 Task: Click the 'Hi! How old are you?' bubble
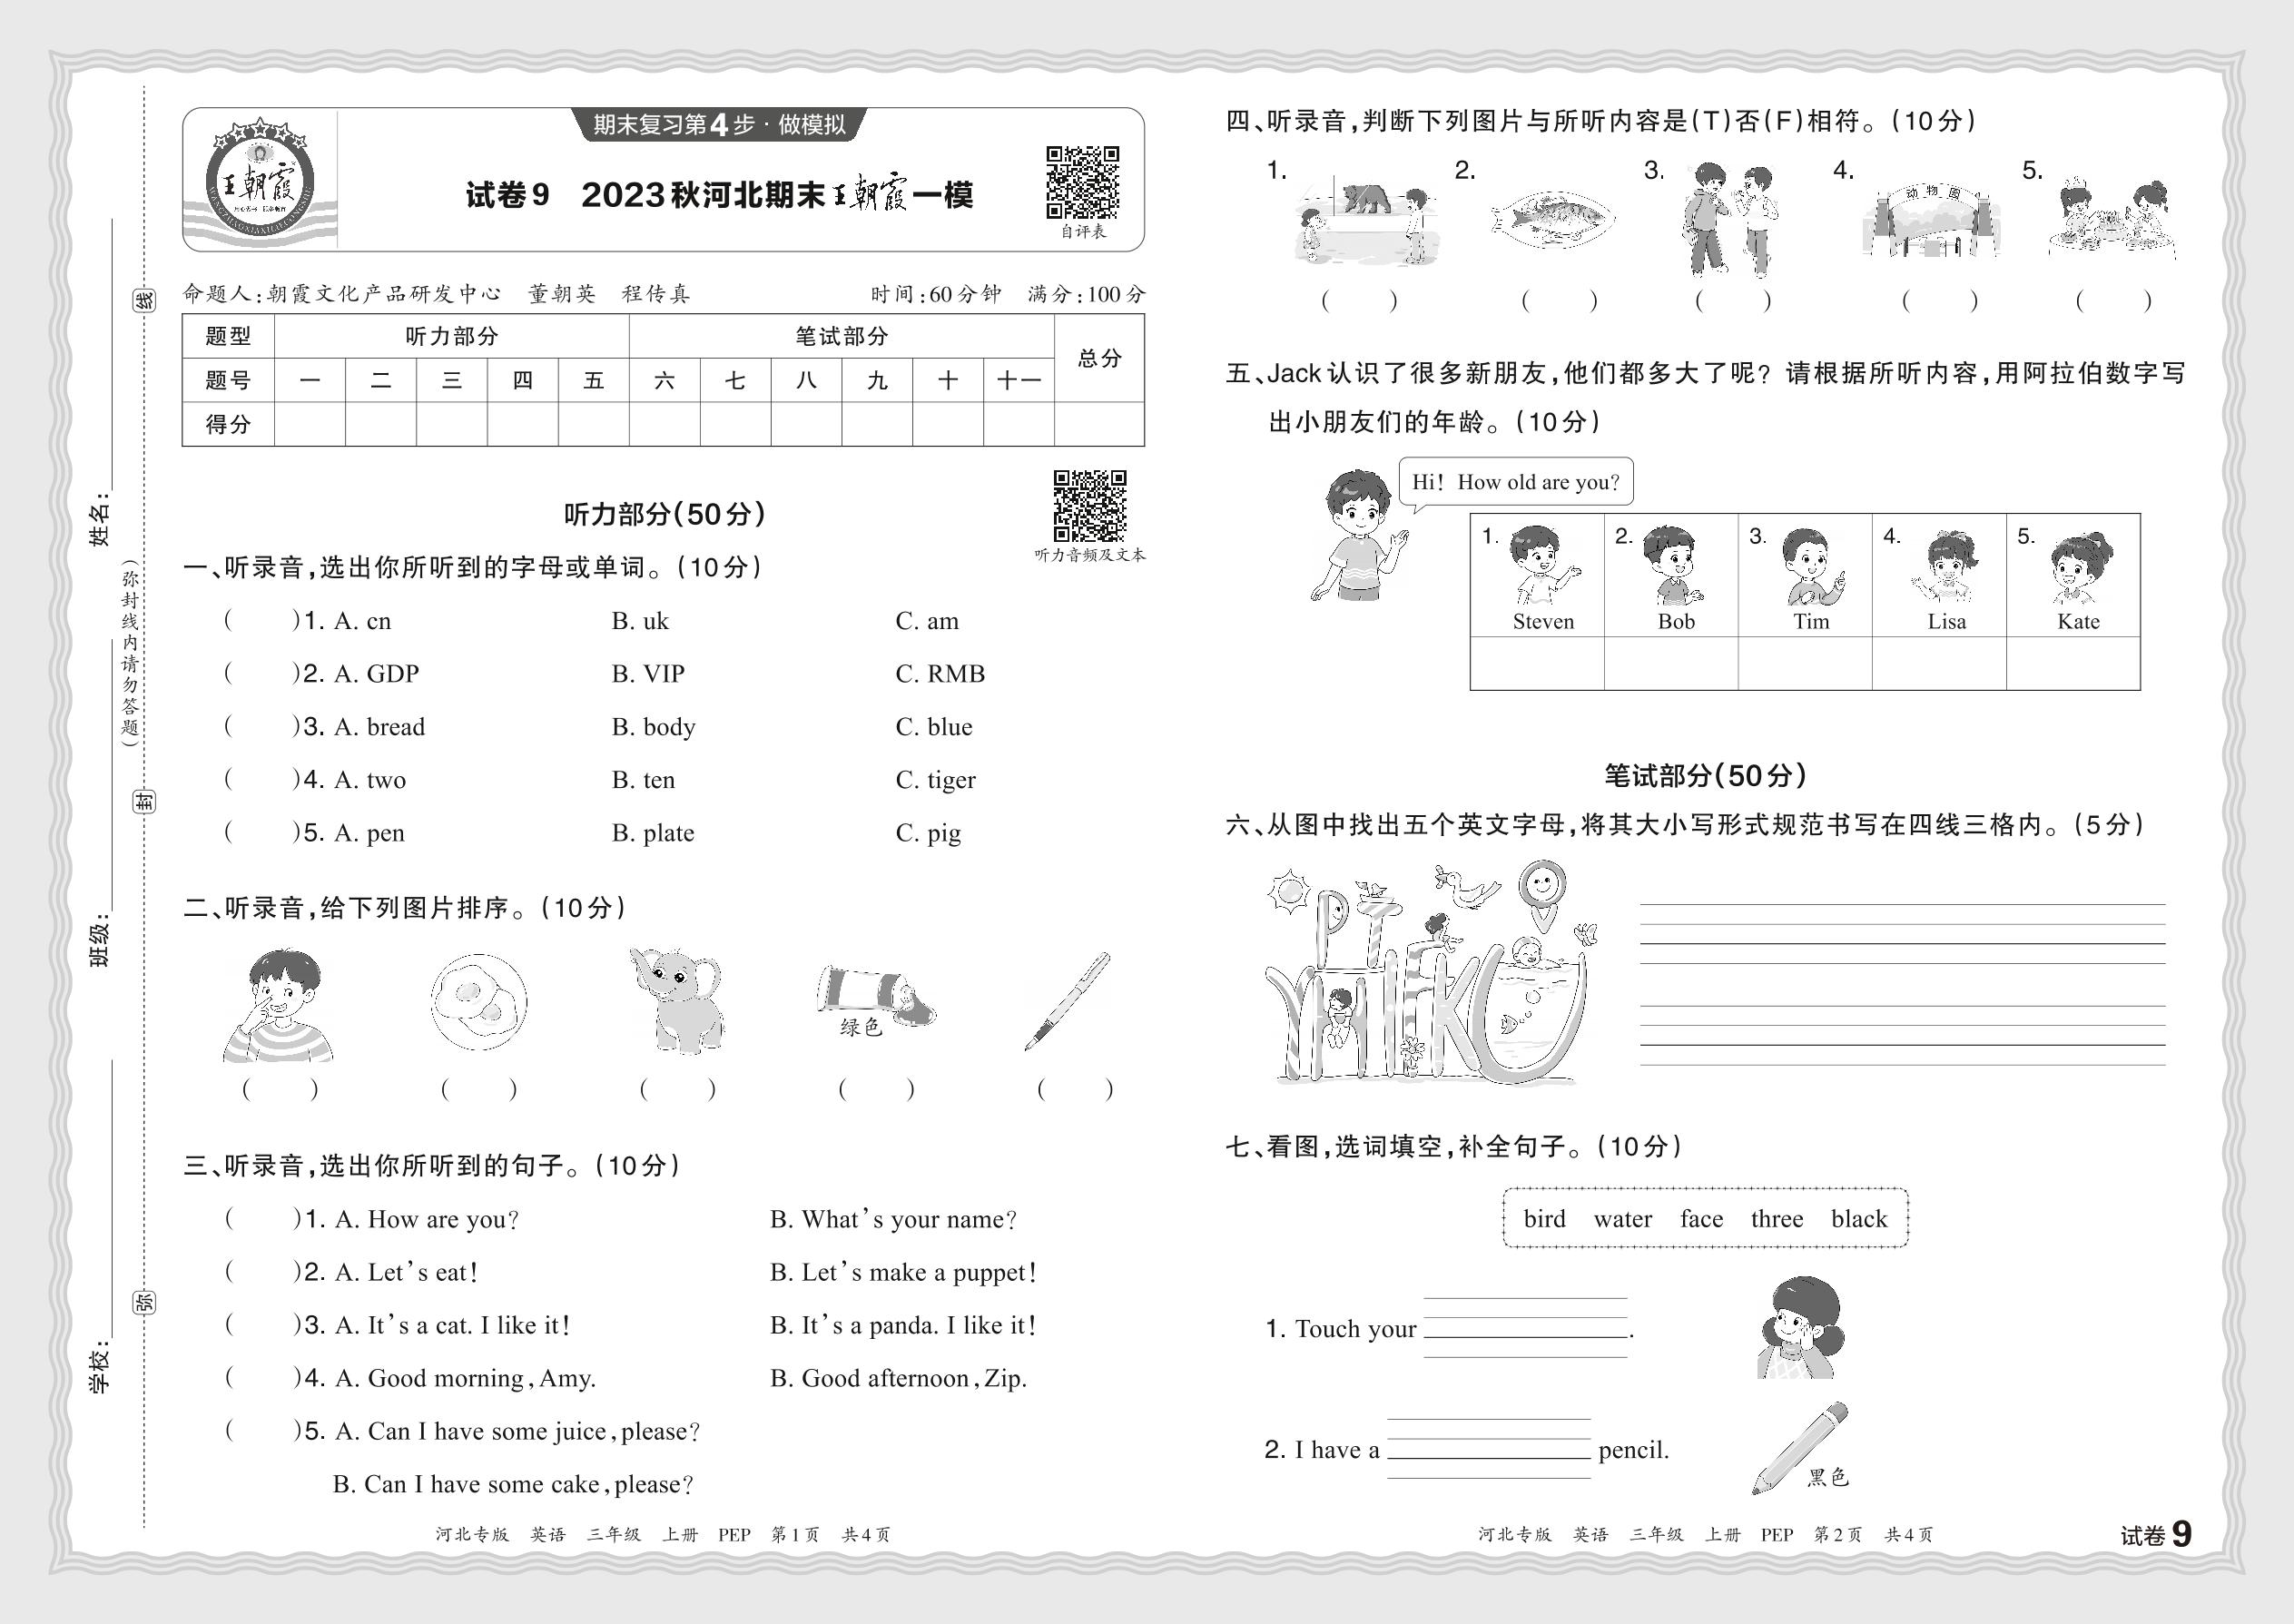click(x=1515, y=482)
